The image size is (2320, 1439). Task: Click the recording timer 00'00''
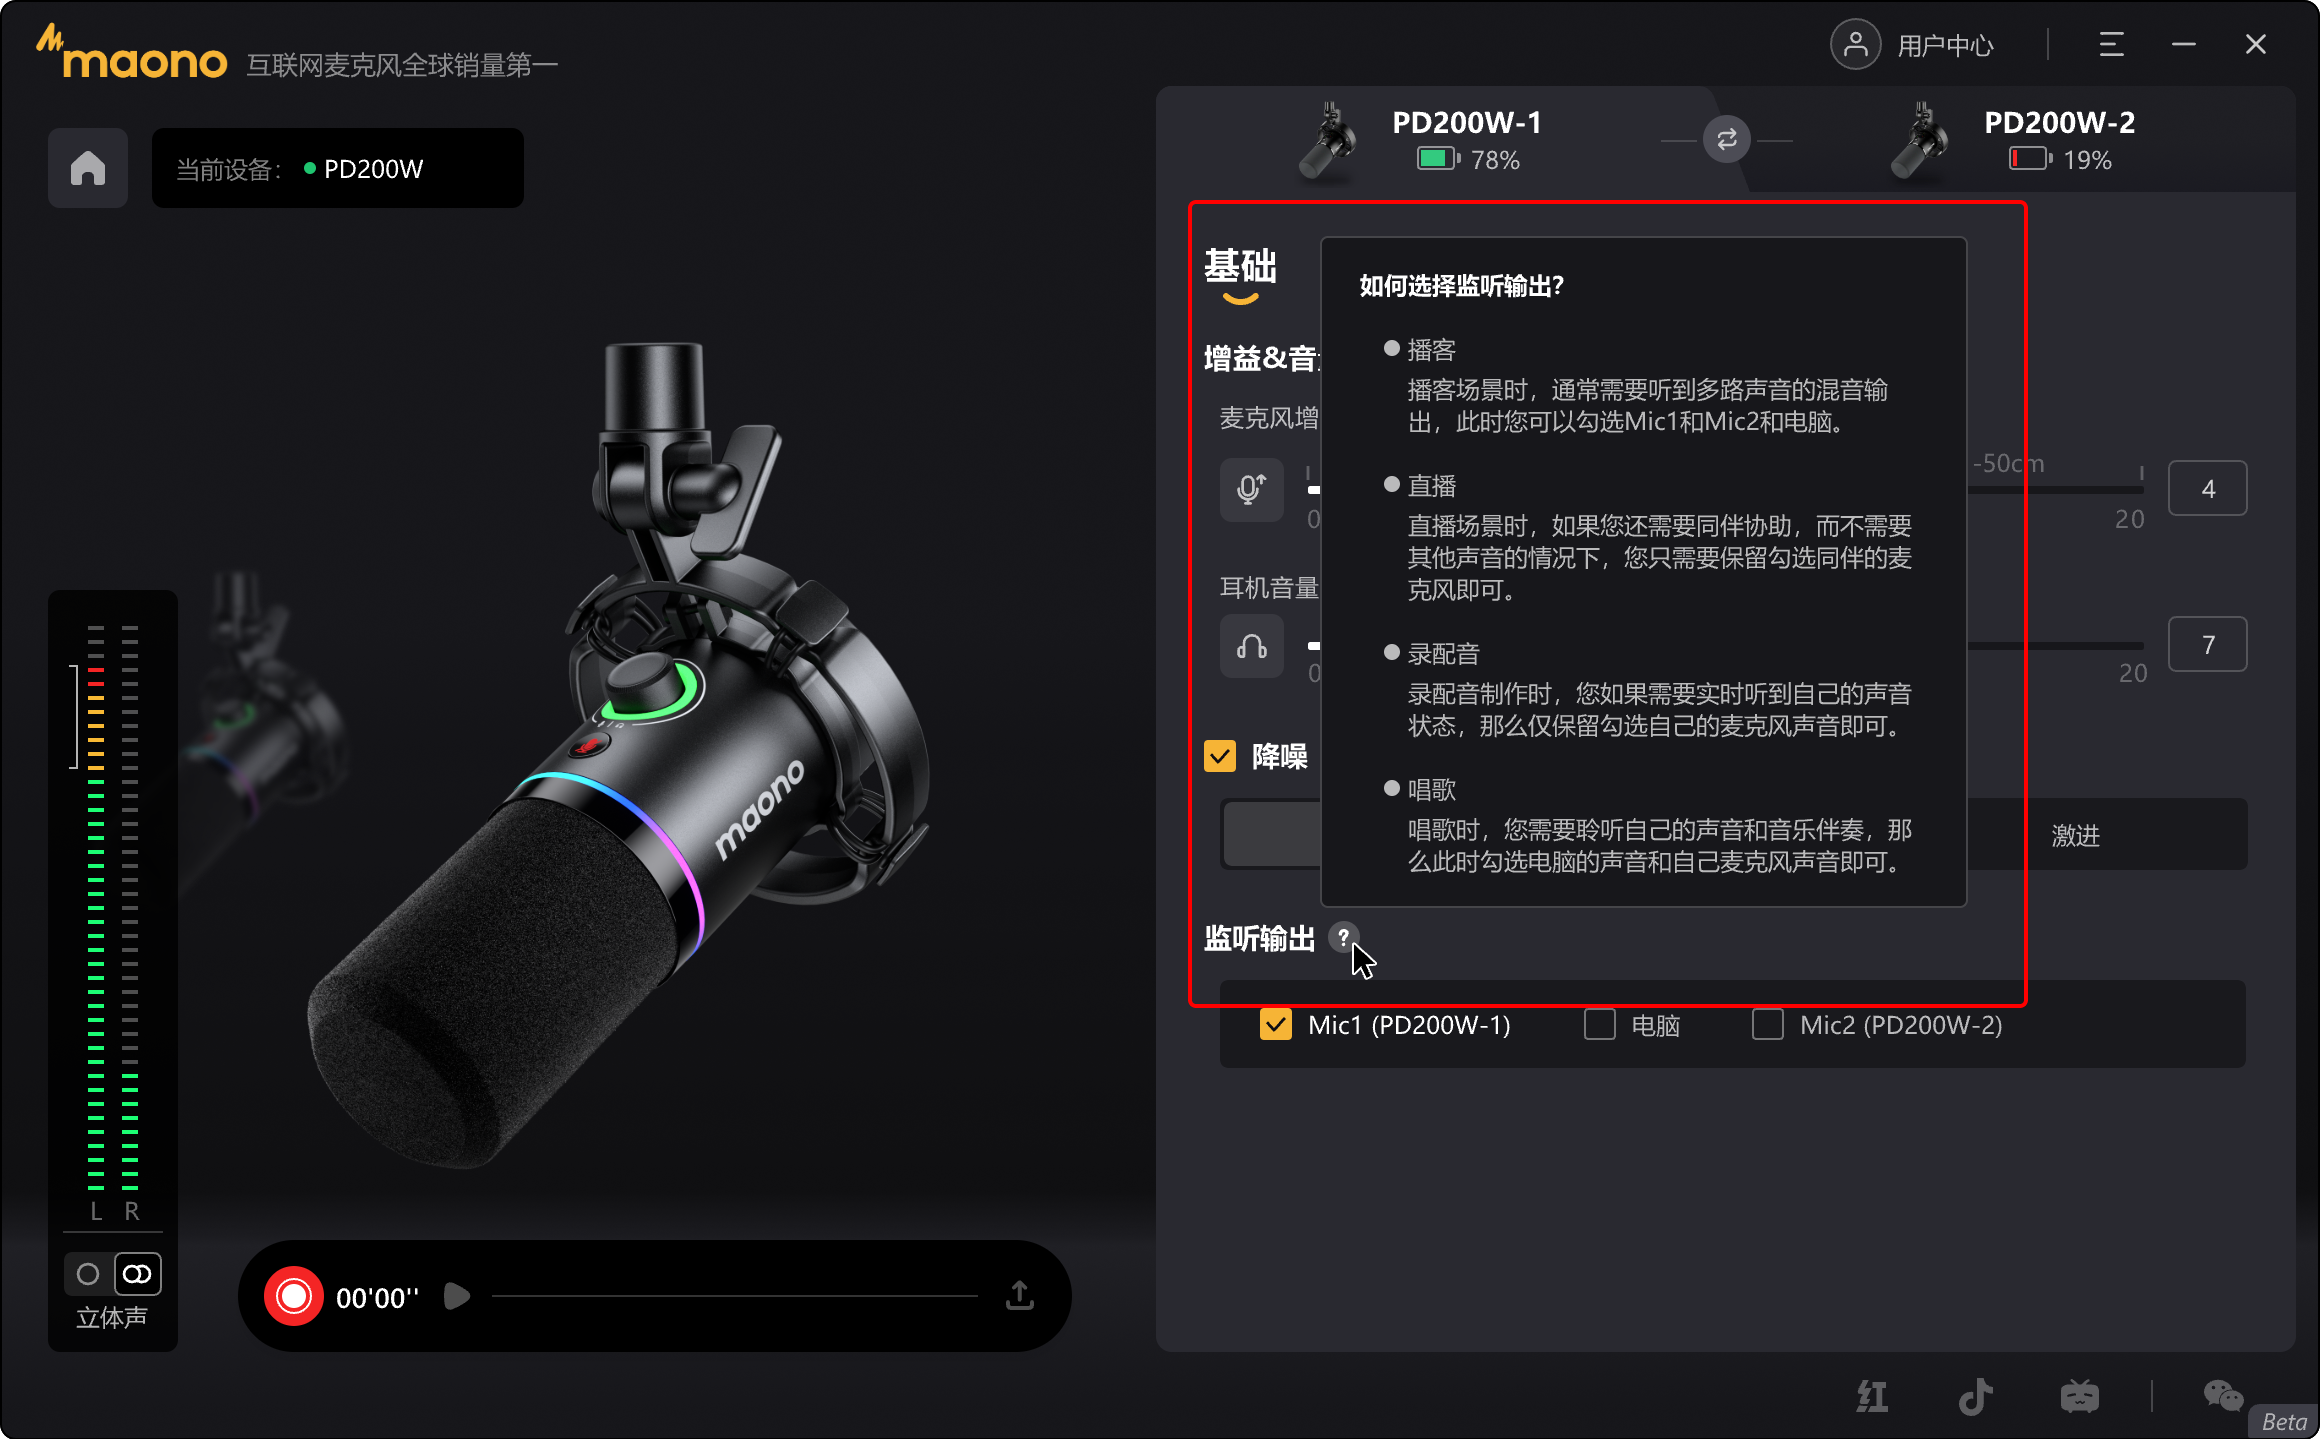click(377, 1298)
